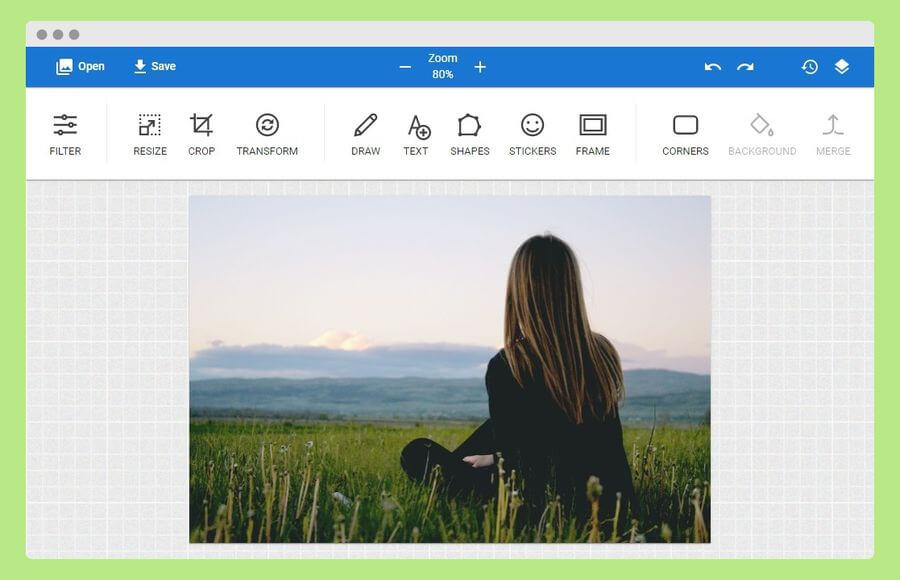Open the Transform tool

pos(267,135)
